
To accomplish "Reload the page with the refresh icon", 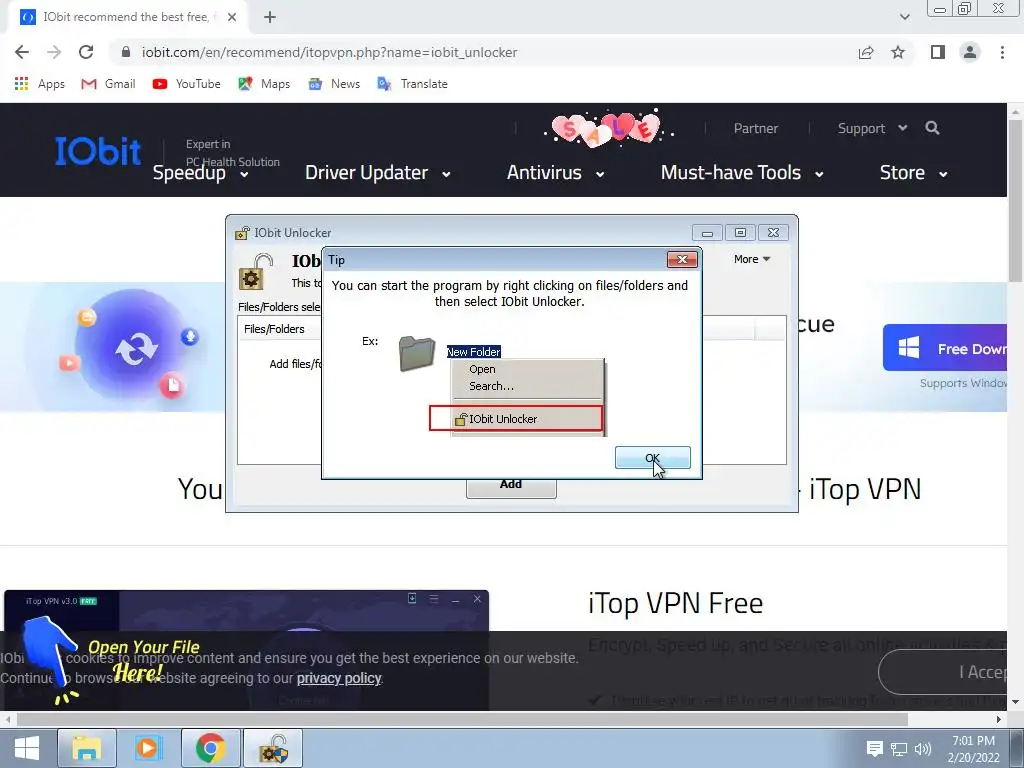I will tap(86, 52).
